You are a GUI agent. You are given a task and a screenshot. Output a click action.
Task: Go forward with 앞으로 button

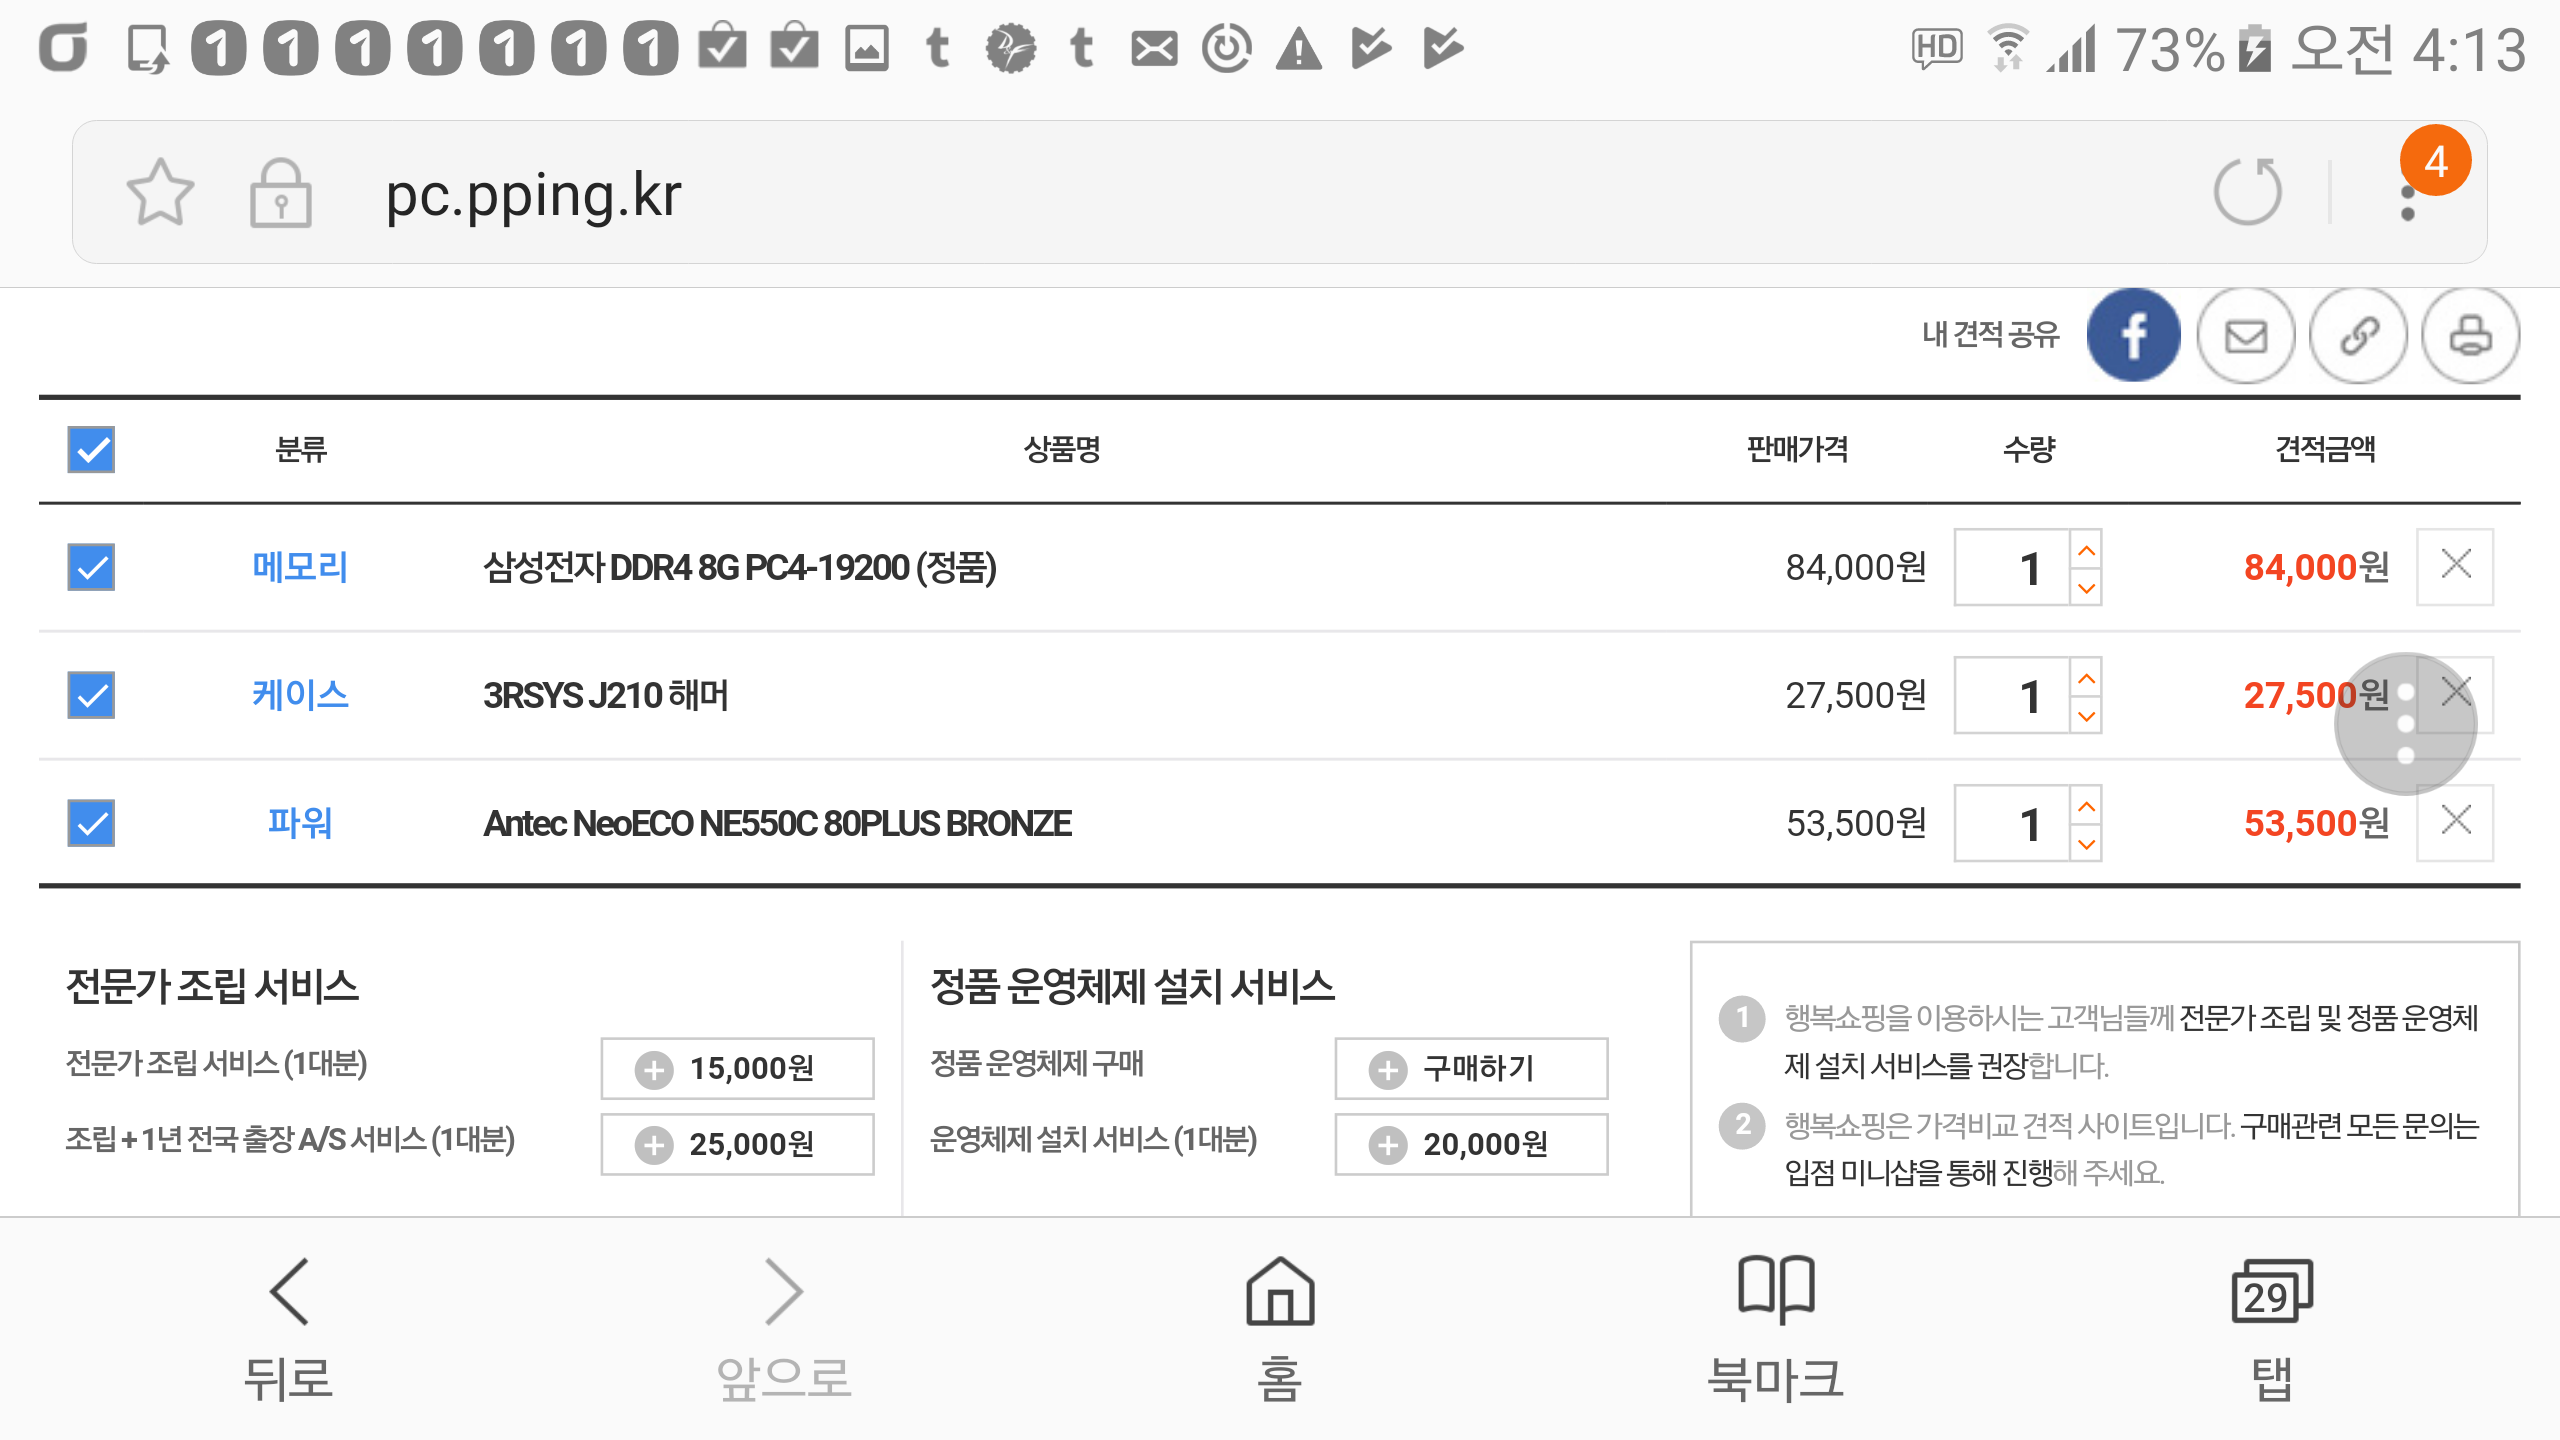[783, 1330]
